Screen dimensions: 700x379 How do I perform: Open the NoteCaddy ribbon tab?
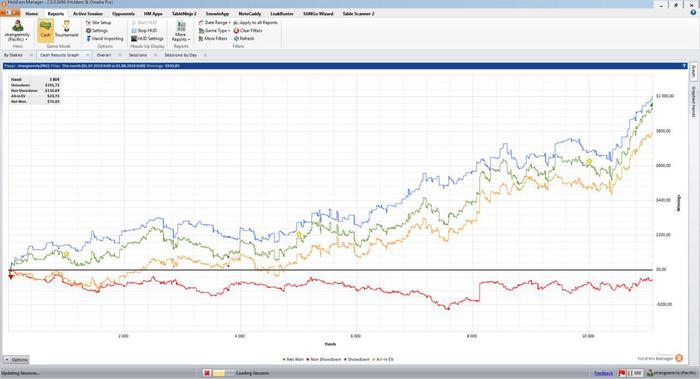pyautogui.click(x=250, y=14)
